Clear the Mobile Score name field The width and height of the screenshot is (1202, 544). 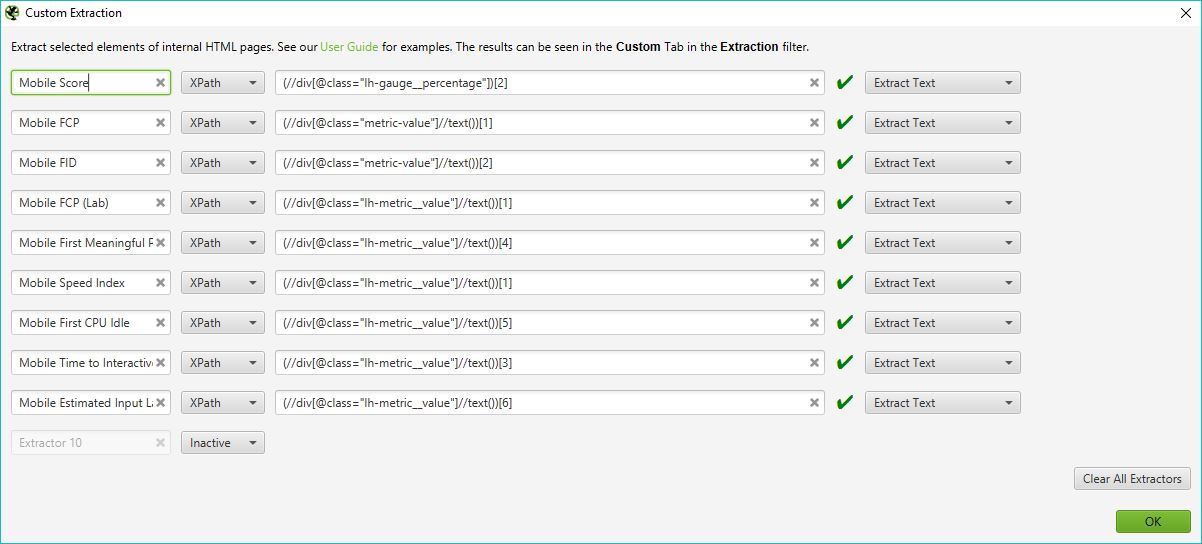click(x=160, y=83)
